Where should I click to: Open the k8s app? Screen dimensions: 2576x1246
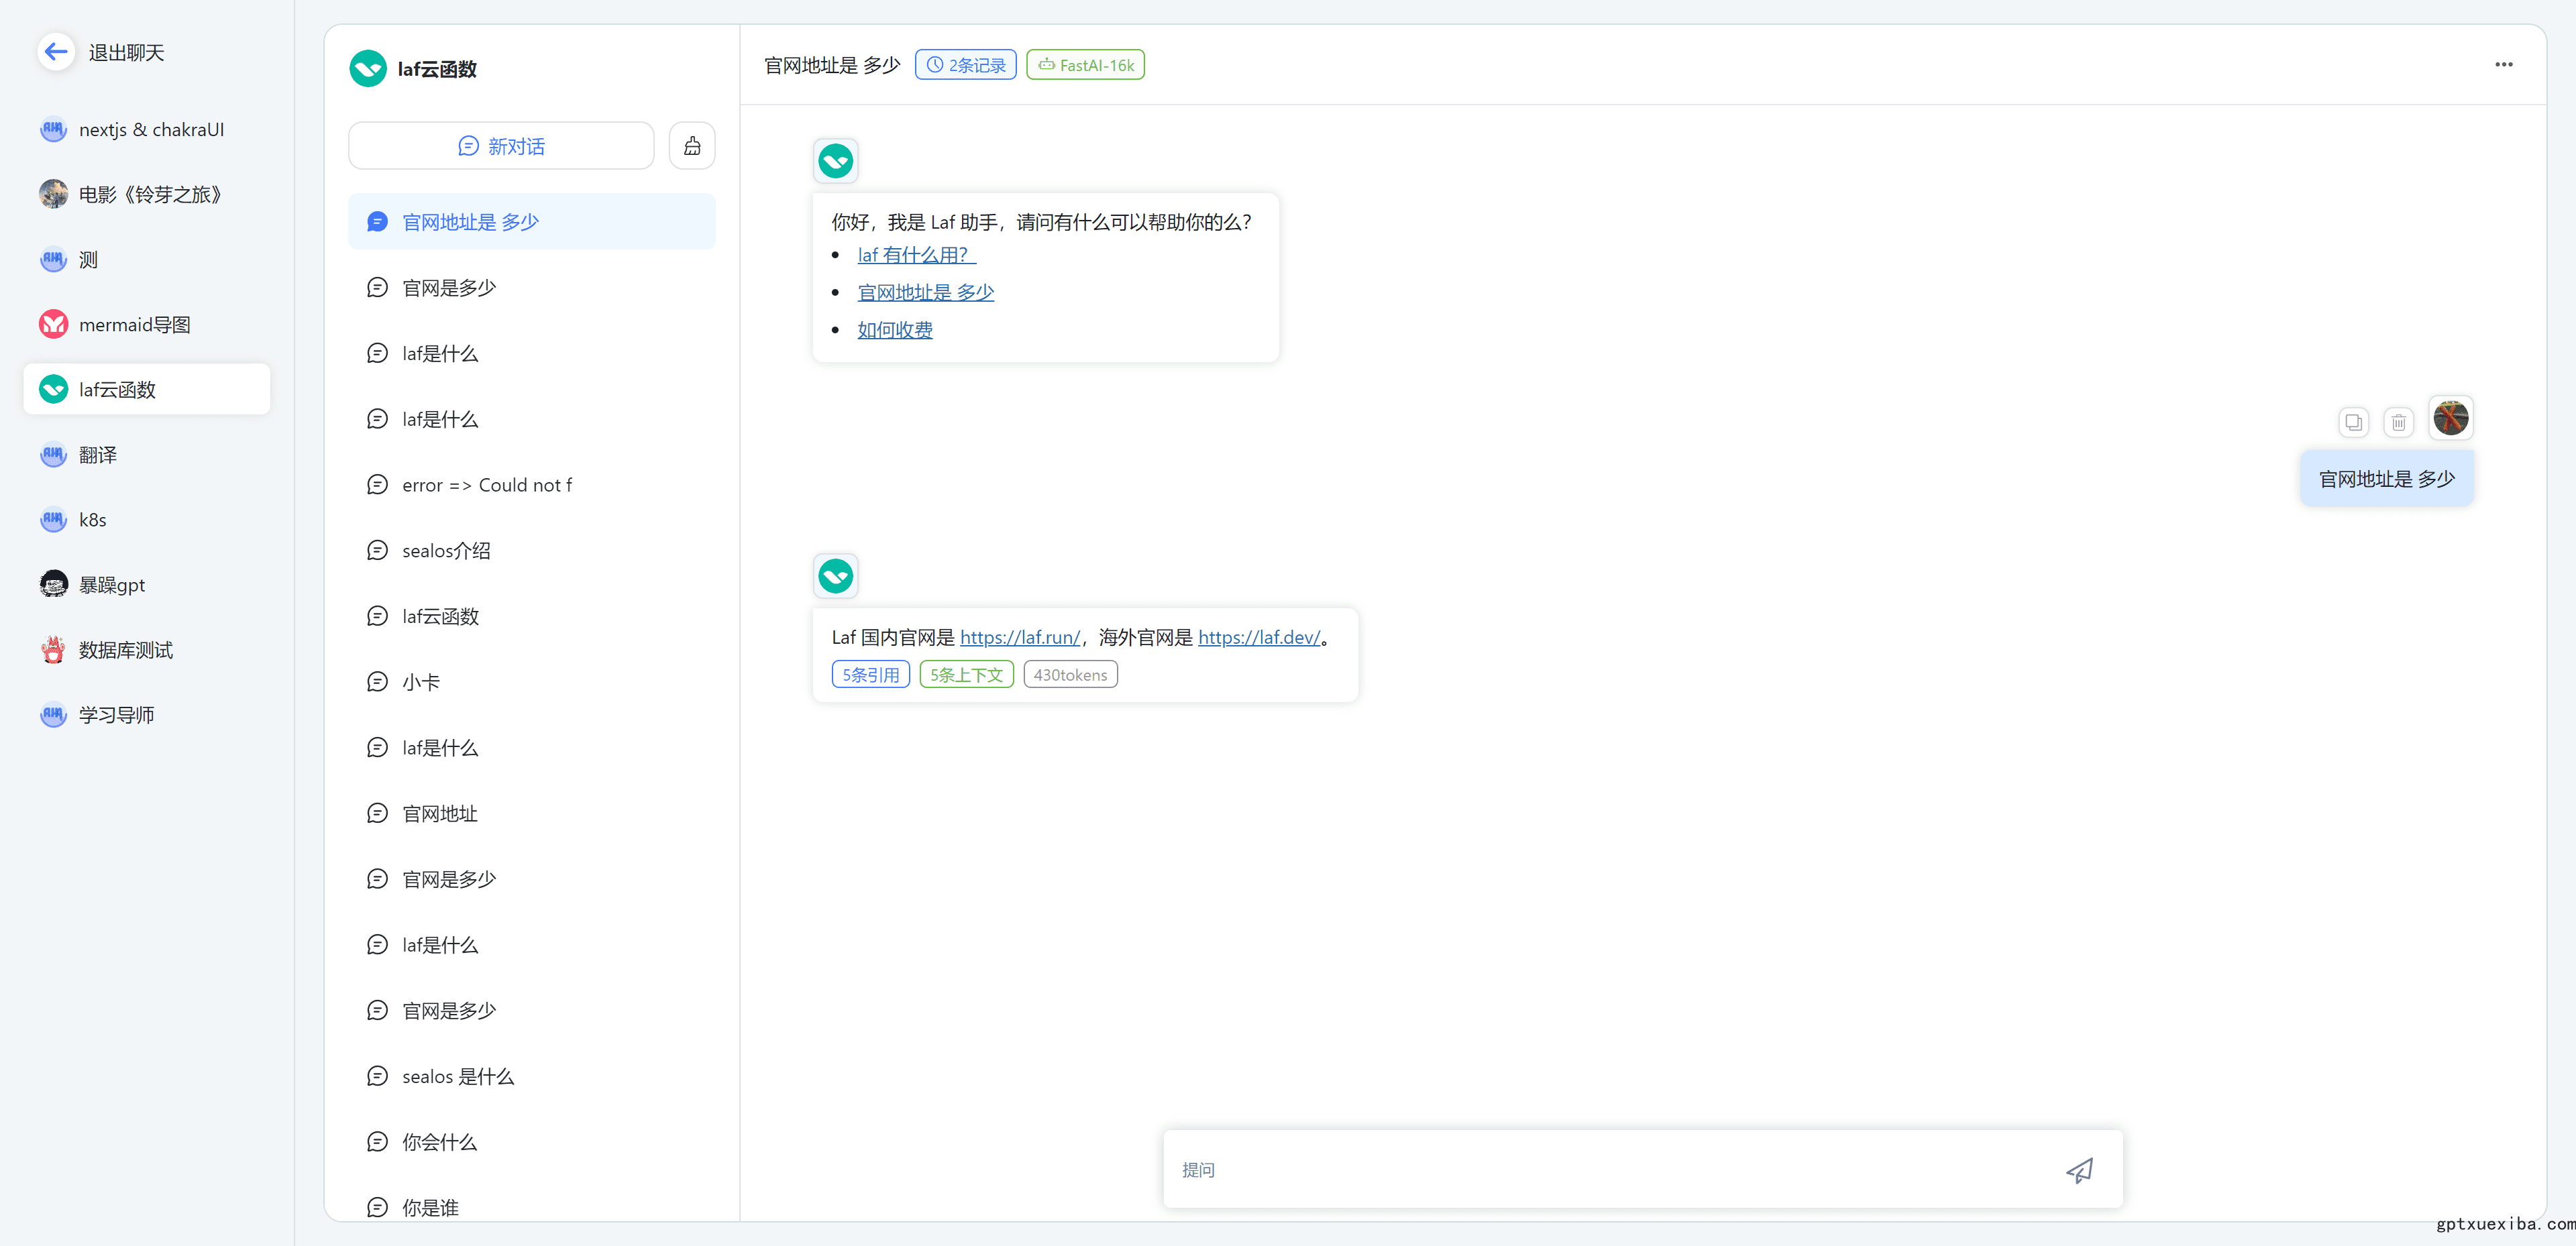click(x=147, y=519)
